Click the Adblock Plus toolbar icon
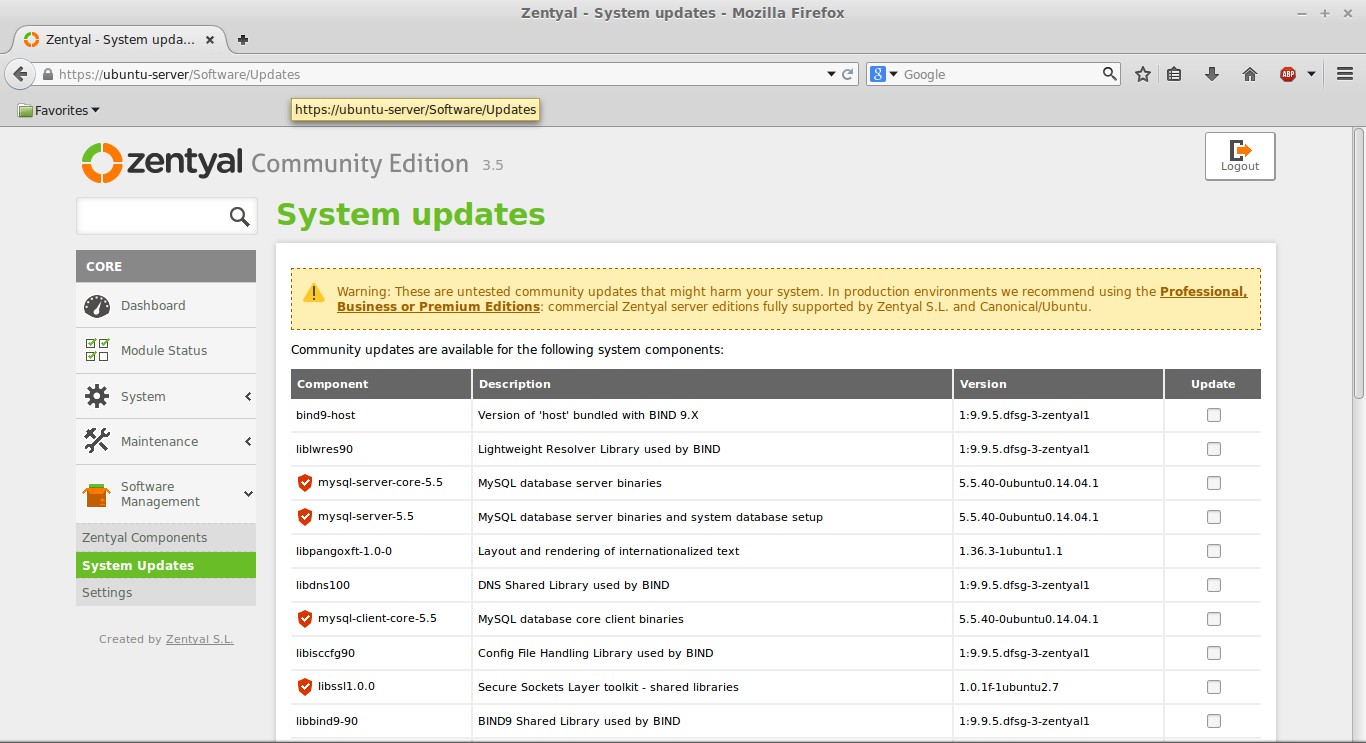The image size is (1366, 743). coord(1289,73)
